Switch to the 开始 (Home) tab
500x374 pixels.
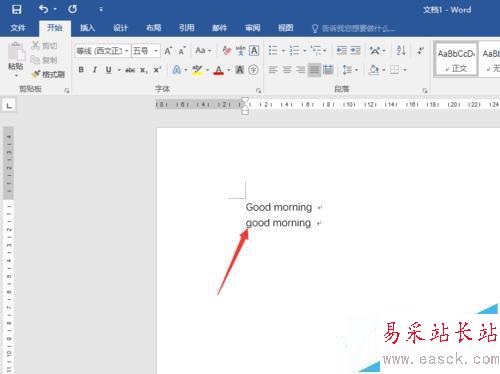pyautogui.click(x=55, y=28)
